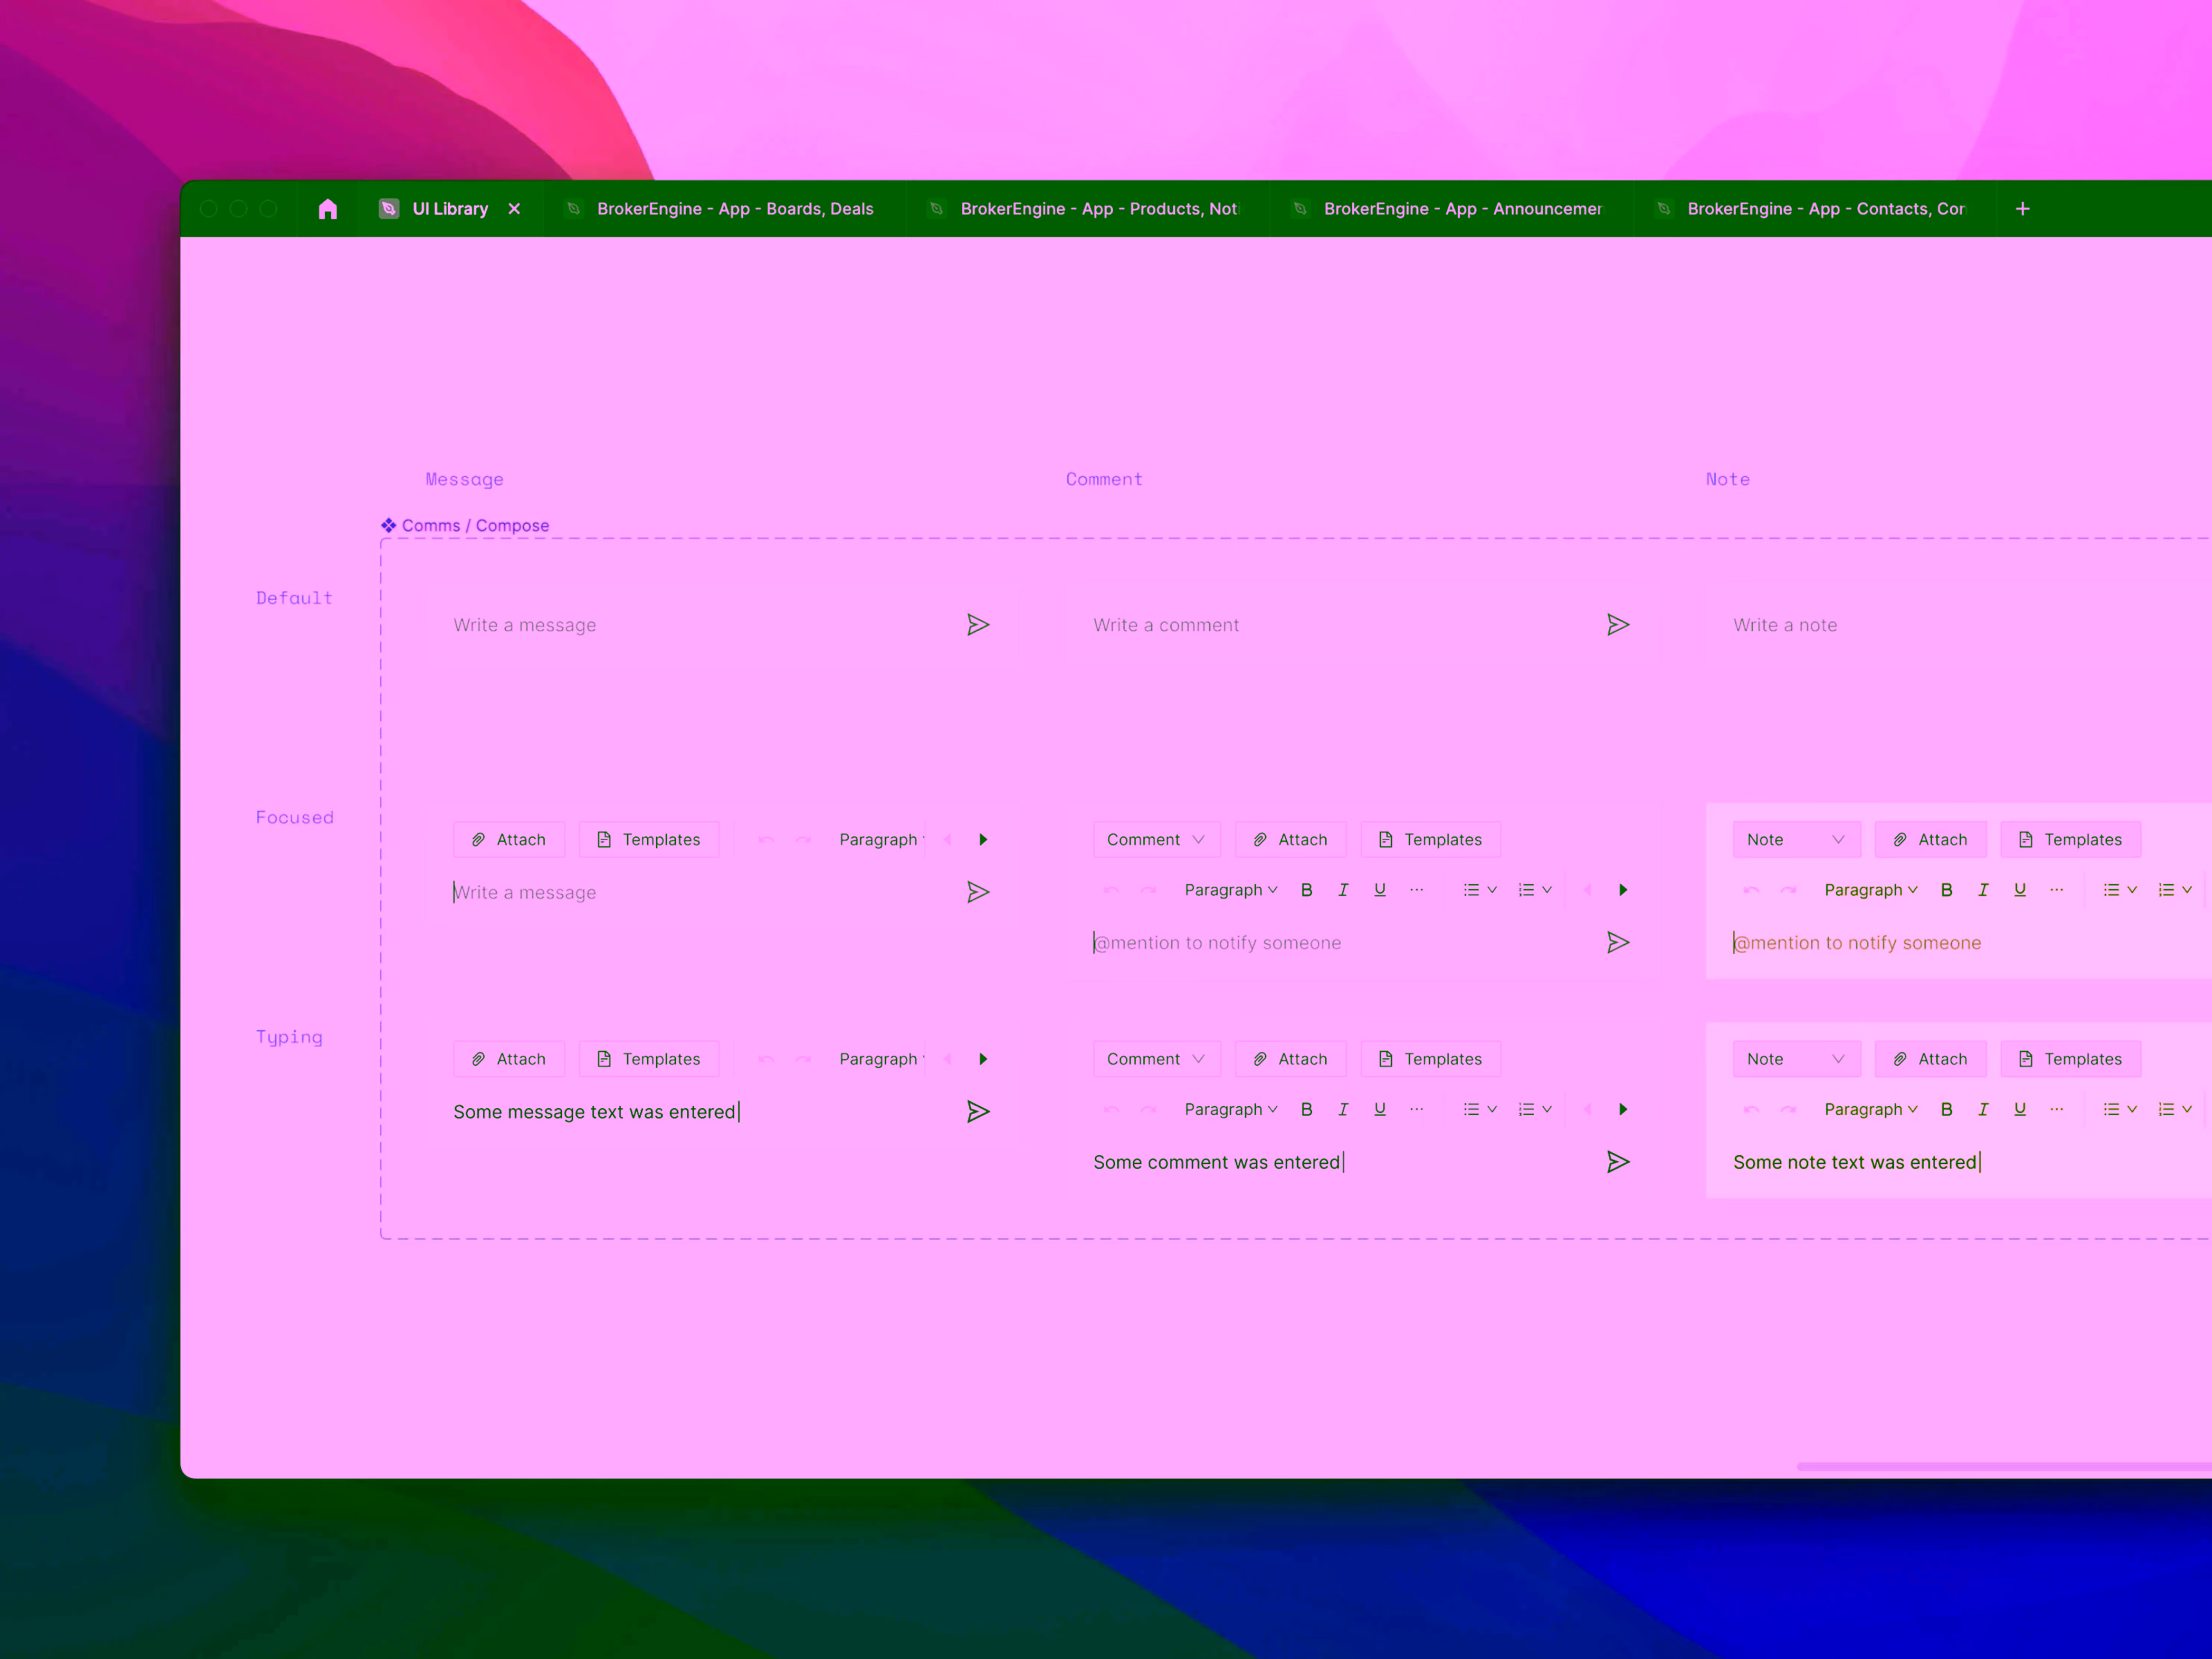Click the Home icon in the browser toolbar
Image resolution: width=2212 pixels, height=1659 pixels.
(328, 208)
